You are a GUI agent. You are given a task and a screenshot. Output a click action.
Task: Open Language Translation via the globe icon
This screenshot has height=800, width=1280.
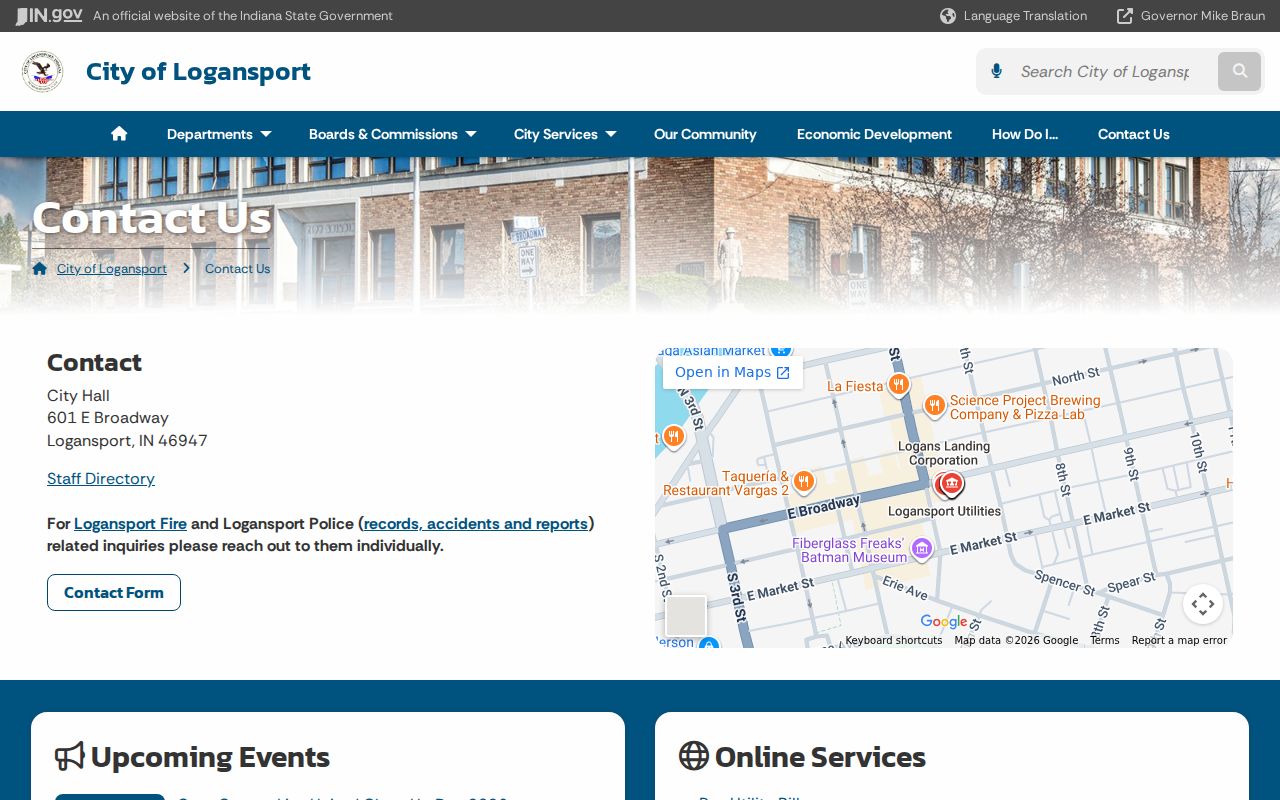tap(948, 16)
